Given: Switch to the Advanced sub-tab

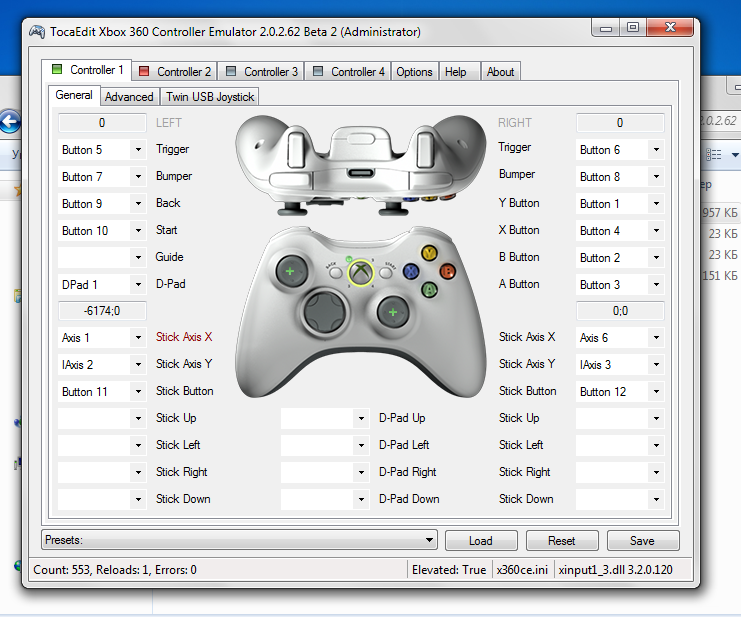Looking at the screenshot, I should (x=129, y=97).
